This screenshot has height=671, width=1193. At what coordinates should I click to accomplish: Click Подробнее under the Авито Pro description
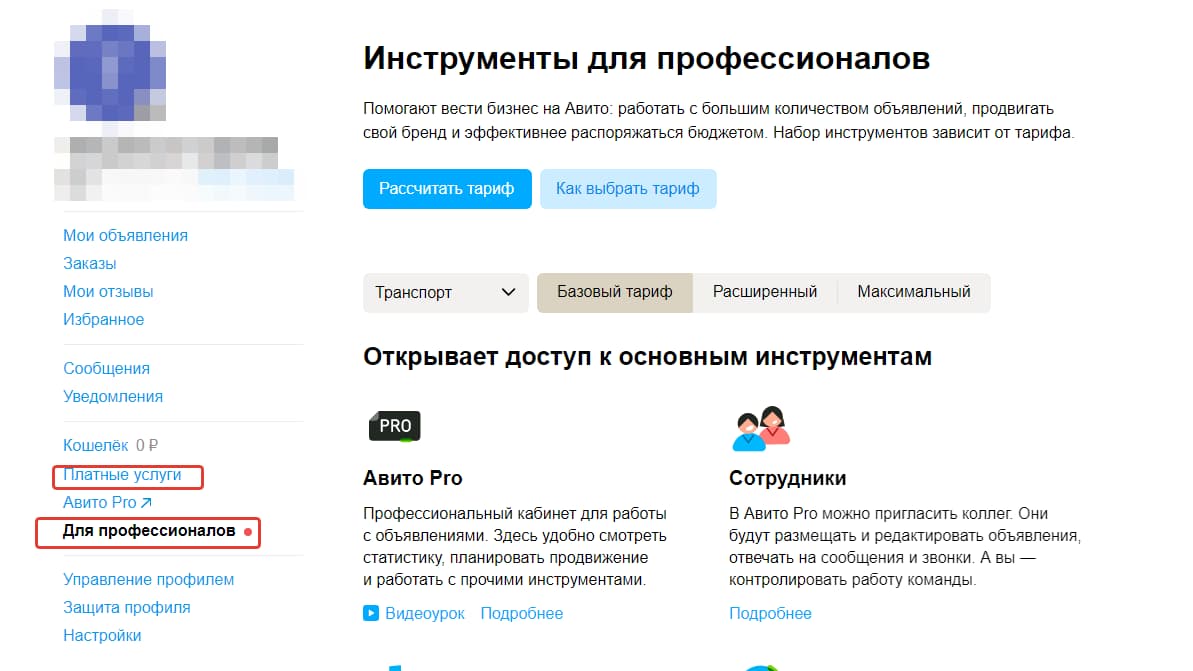coord(522,613)
